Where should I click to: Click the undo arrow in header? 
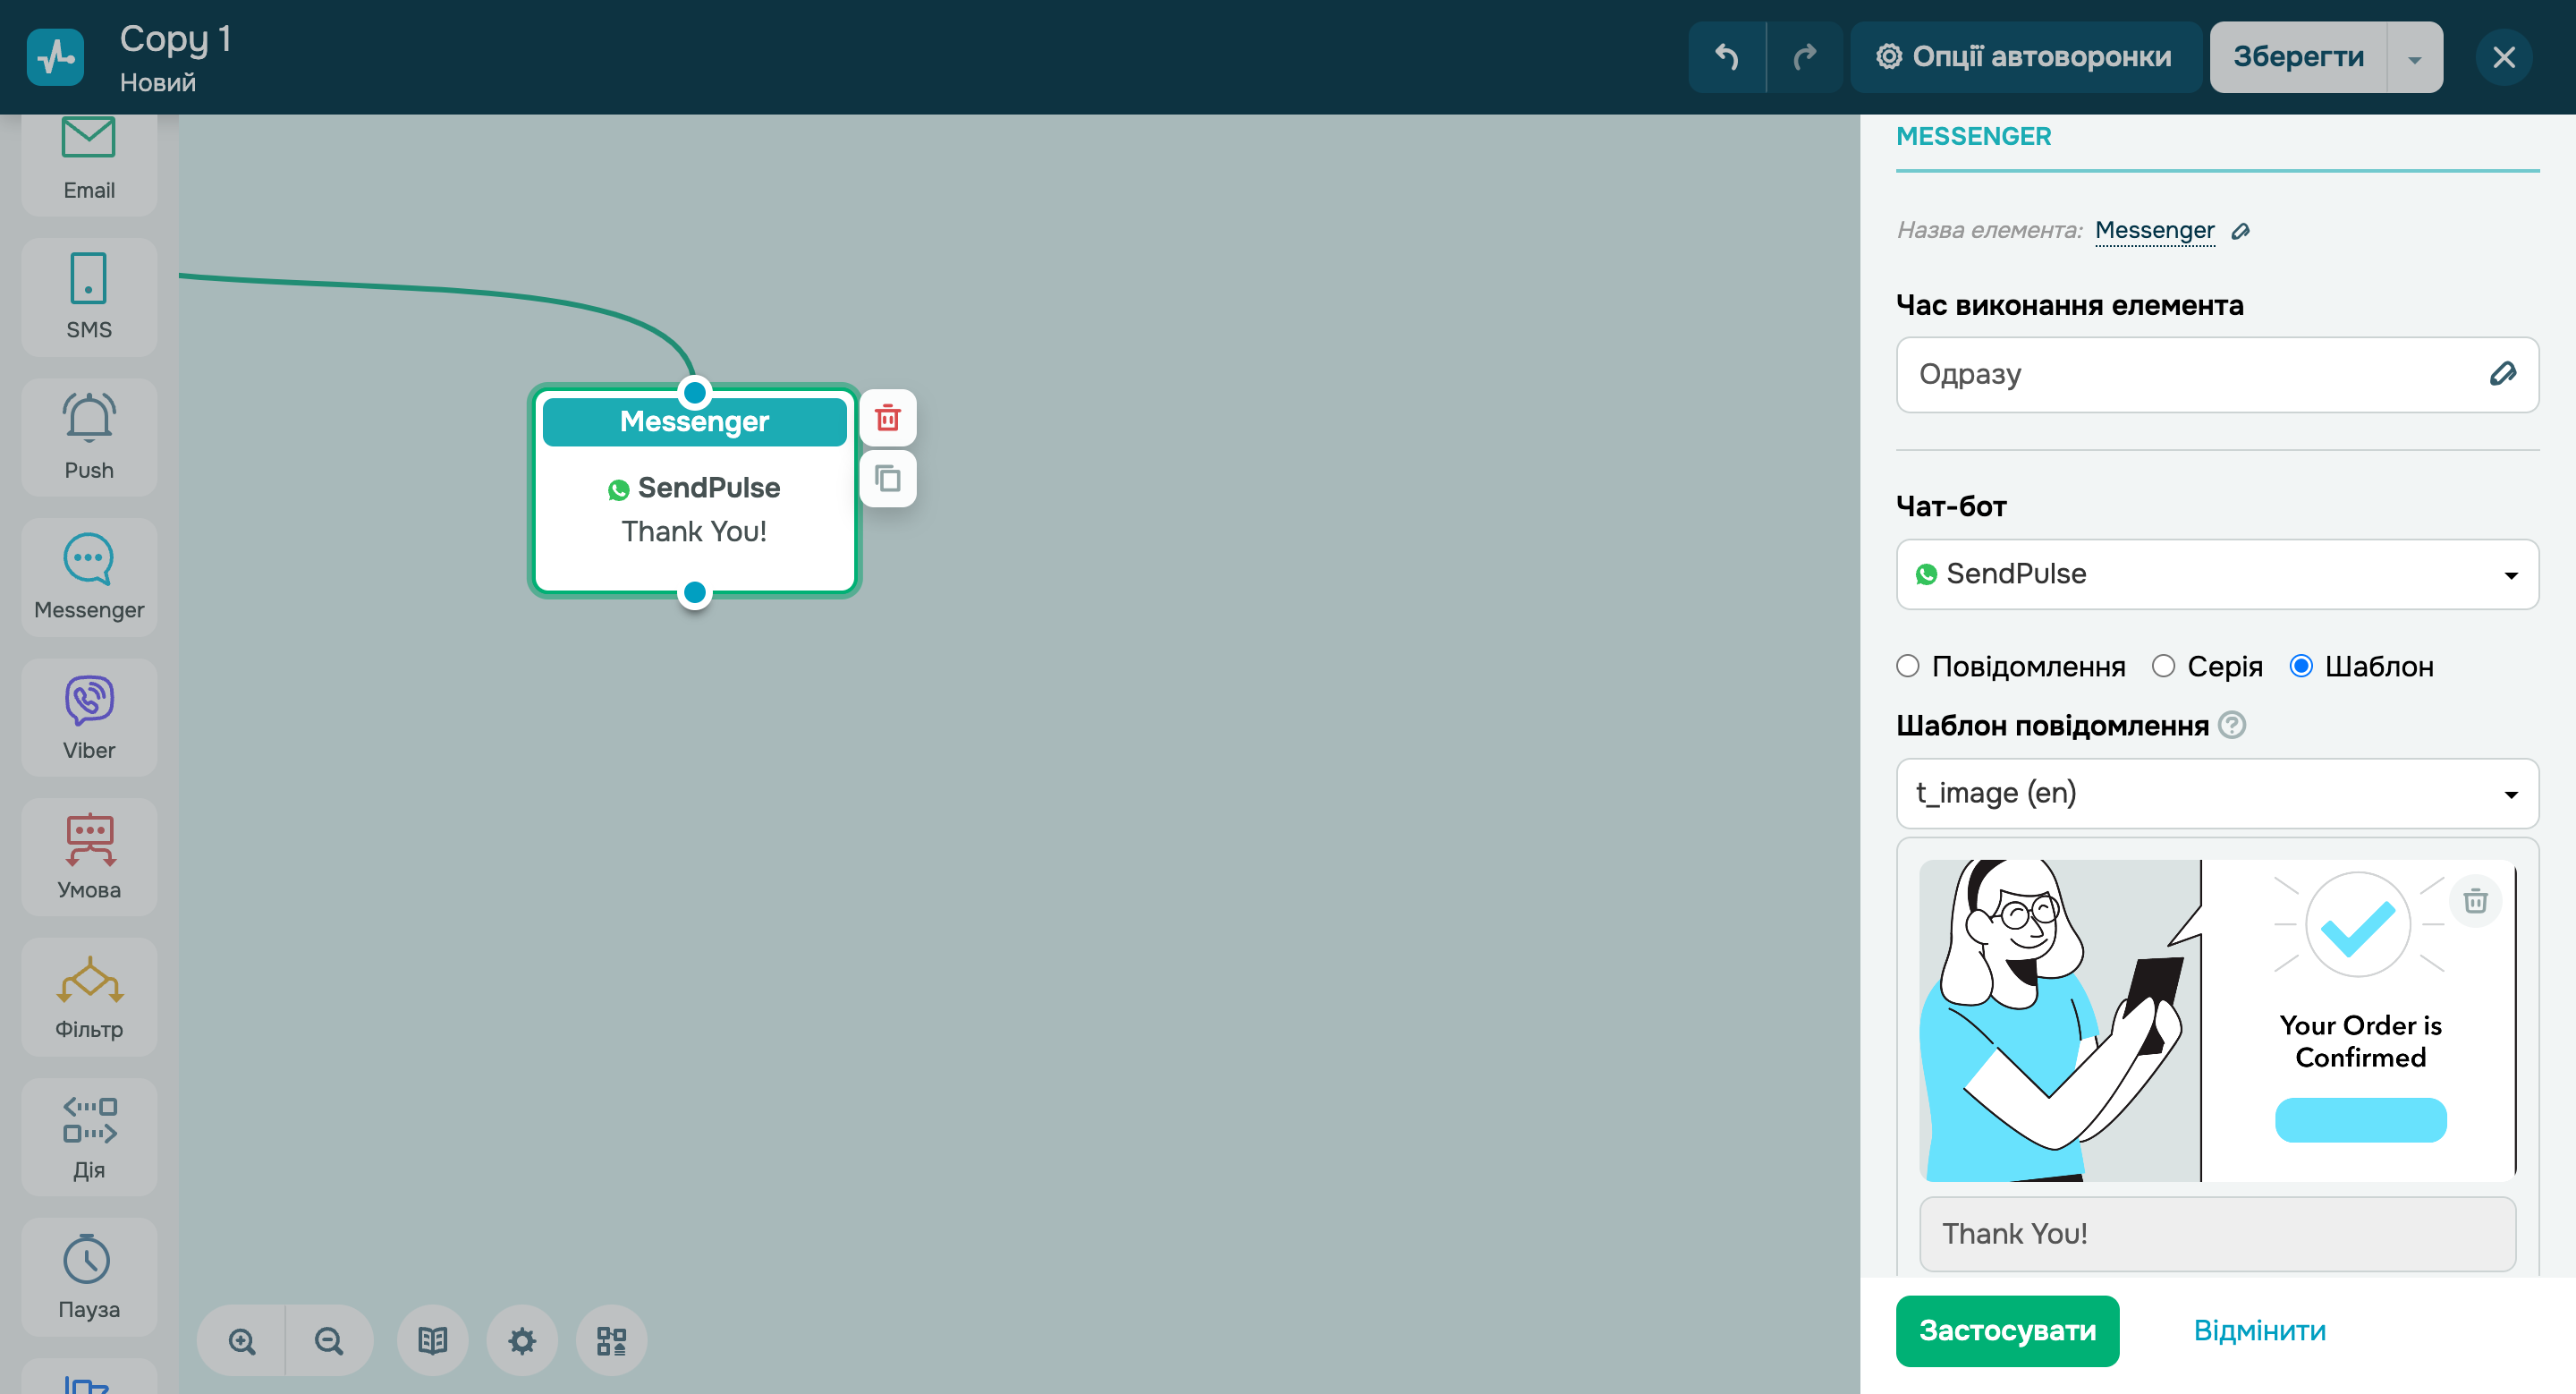click(1726, 57)
